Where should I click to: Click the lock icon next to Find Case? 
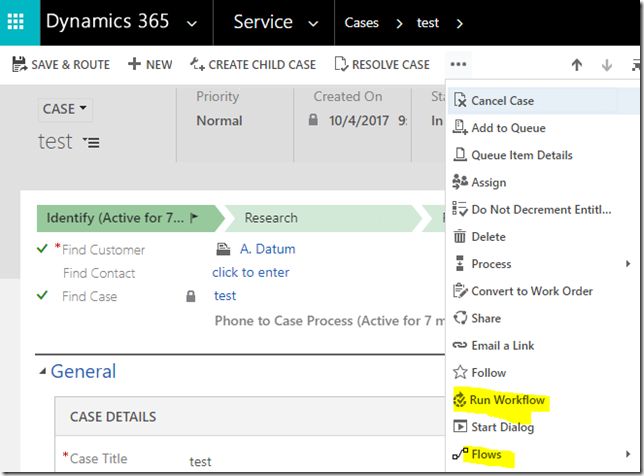[x=191, y=296]
